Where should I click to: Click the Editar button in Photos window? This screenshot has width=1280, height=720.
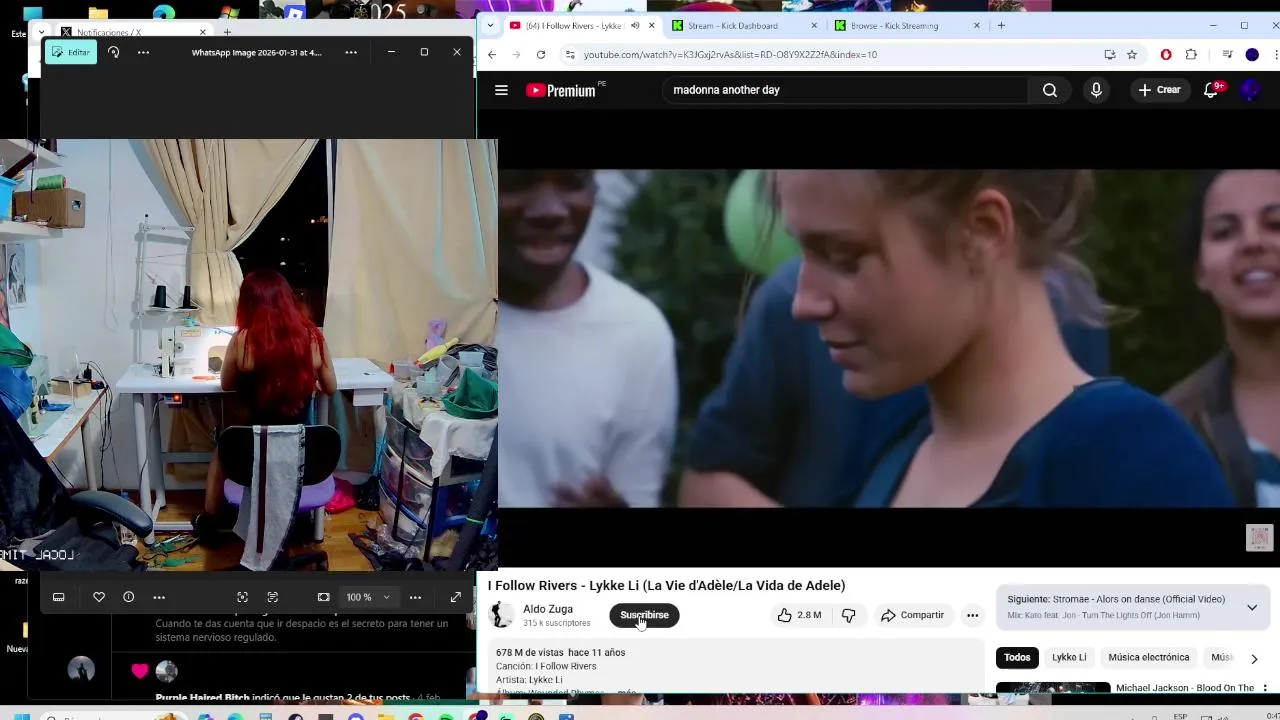pos(71,52)
